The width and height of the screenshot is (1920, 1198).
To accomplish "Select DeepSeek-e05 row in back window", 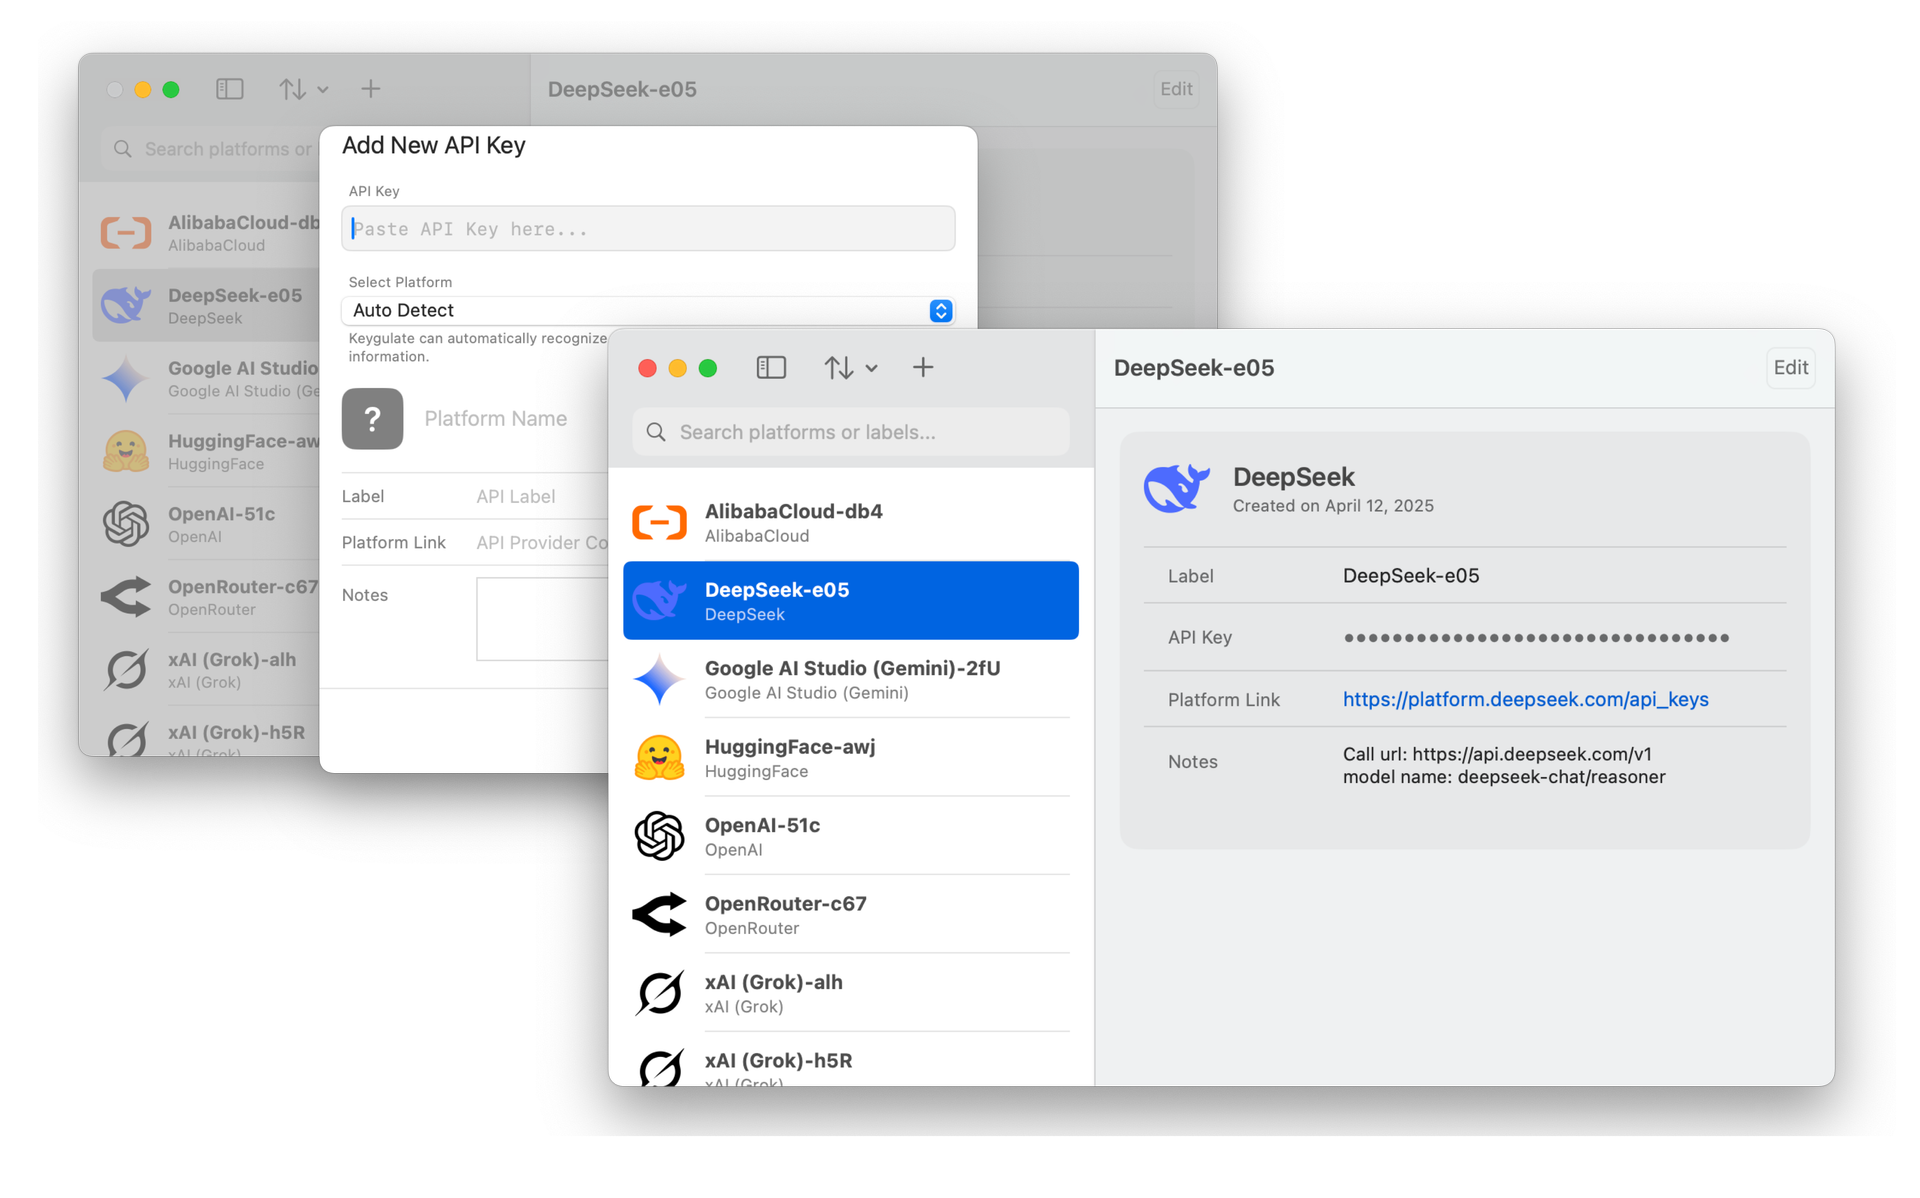I will click(x=207, y=306).
